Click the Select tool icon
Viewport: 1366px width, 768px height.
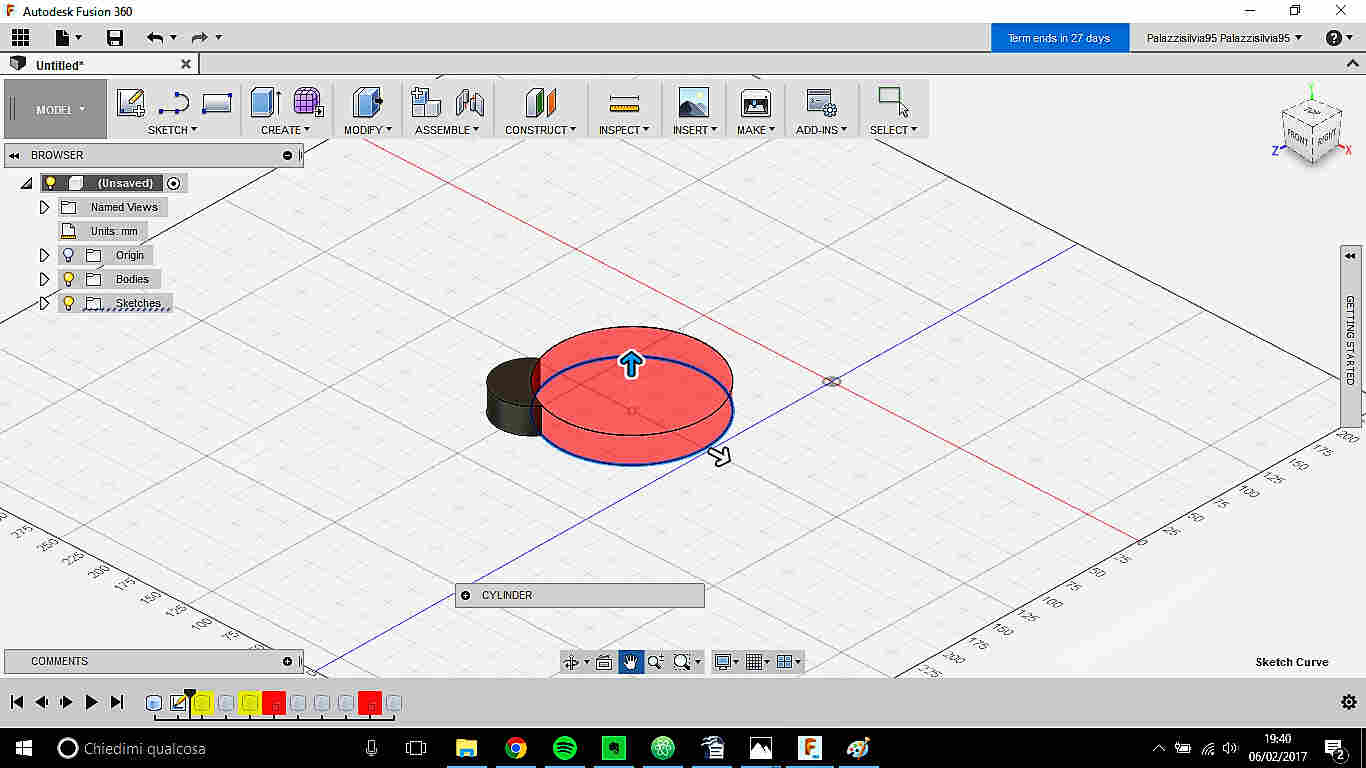[x=893, y=102]
